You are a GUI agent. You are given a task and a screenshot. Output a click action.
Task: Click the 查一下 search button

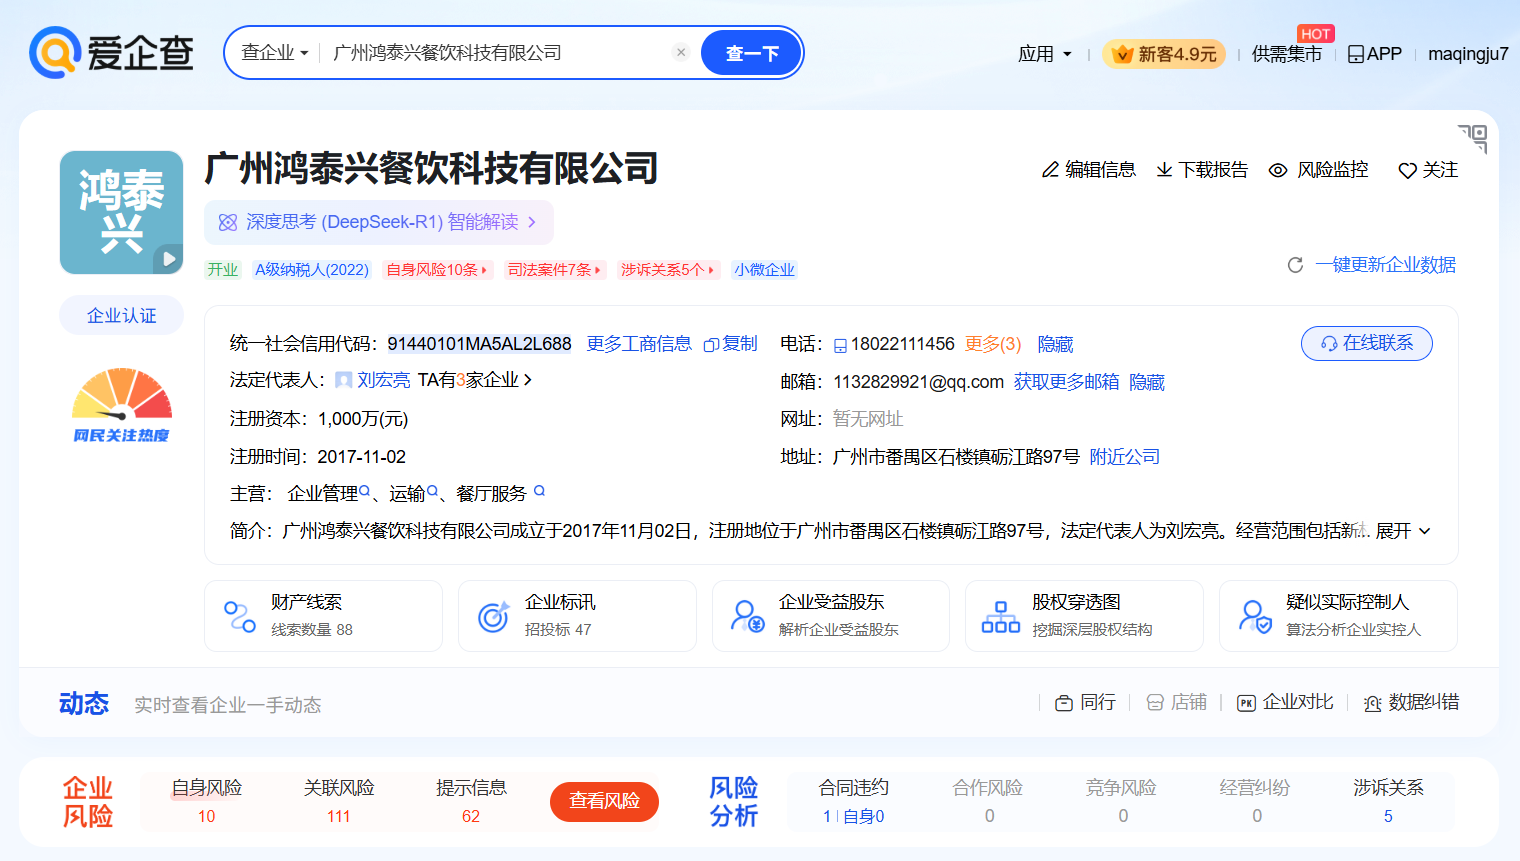[x=751, y=53]
